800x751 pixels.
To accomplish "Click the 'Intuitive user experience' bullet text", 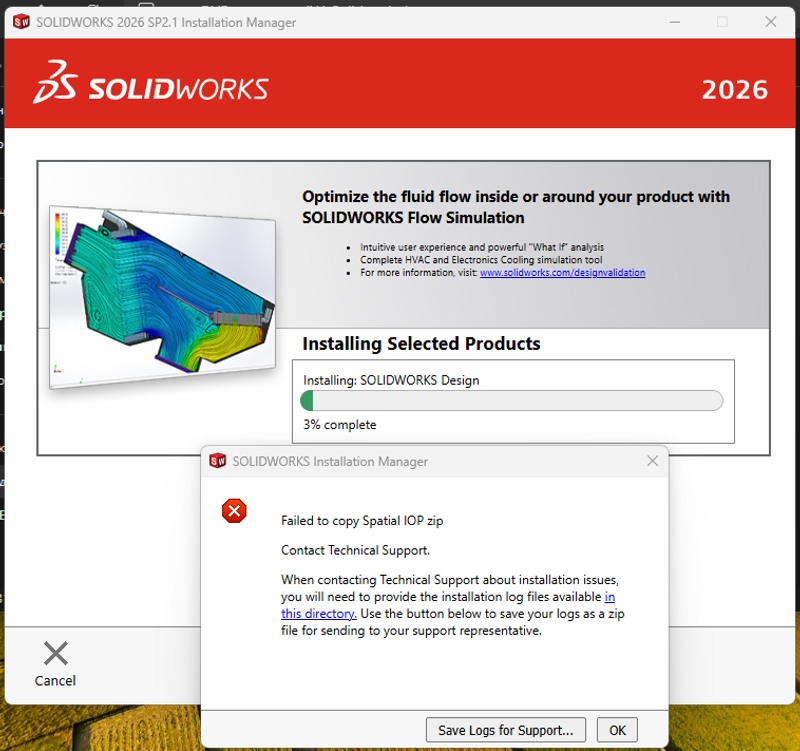I will (482, 247).
